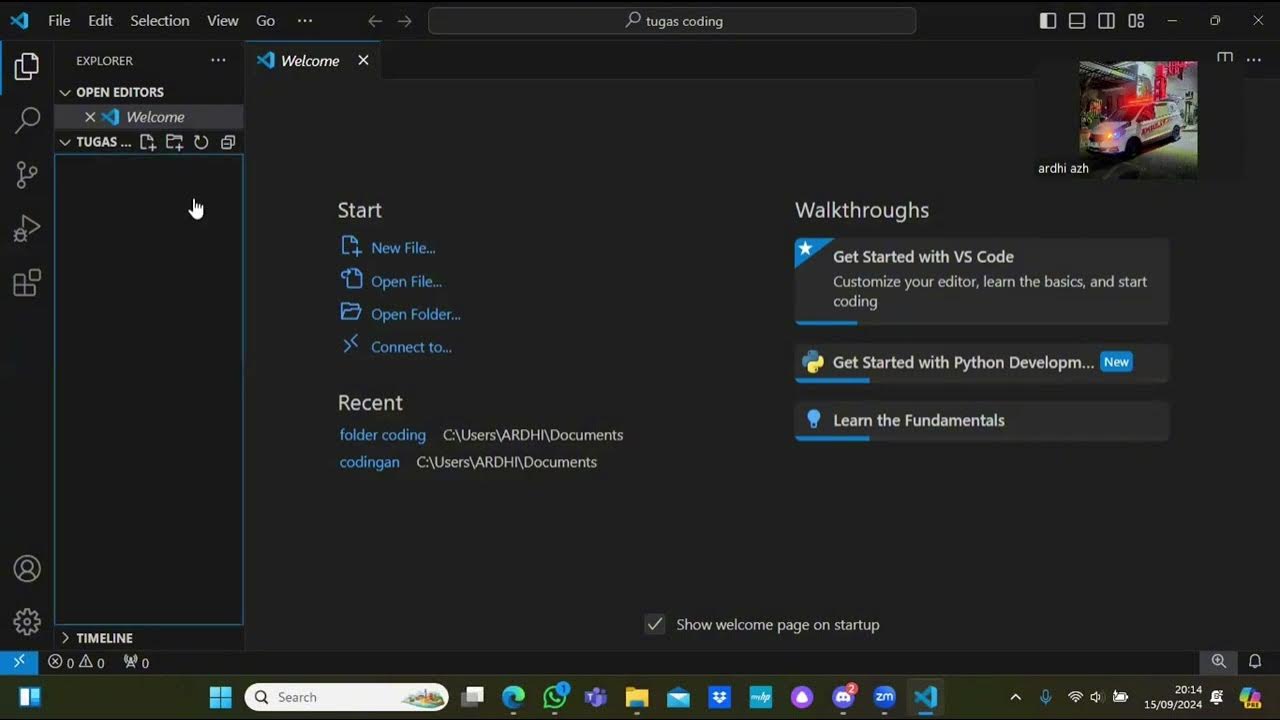Click the New Folder icon in Explorer header
The width and height of the screenshot is (1280, 720).
click(174, 142)
